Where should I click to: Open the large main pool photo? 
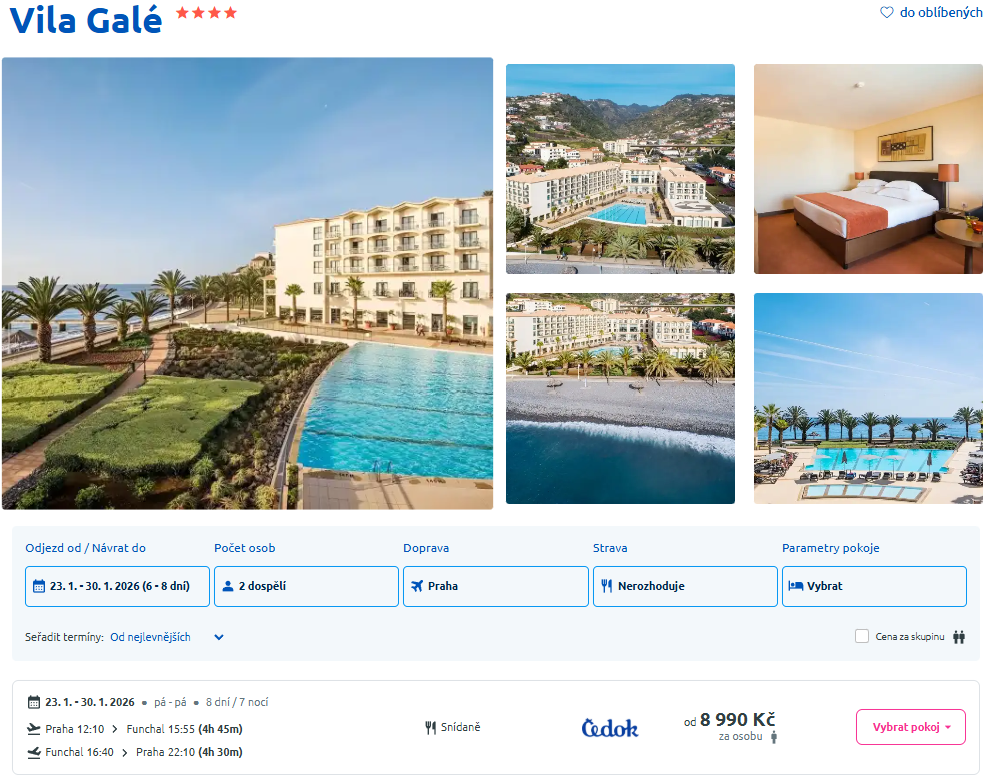click(248, 284)
